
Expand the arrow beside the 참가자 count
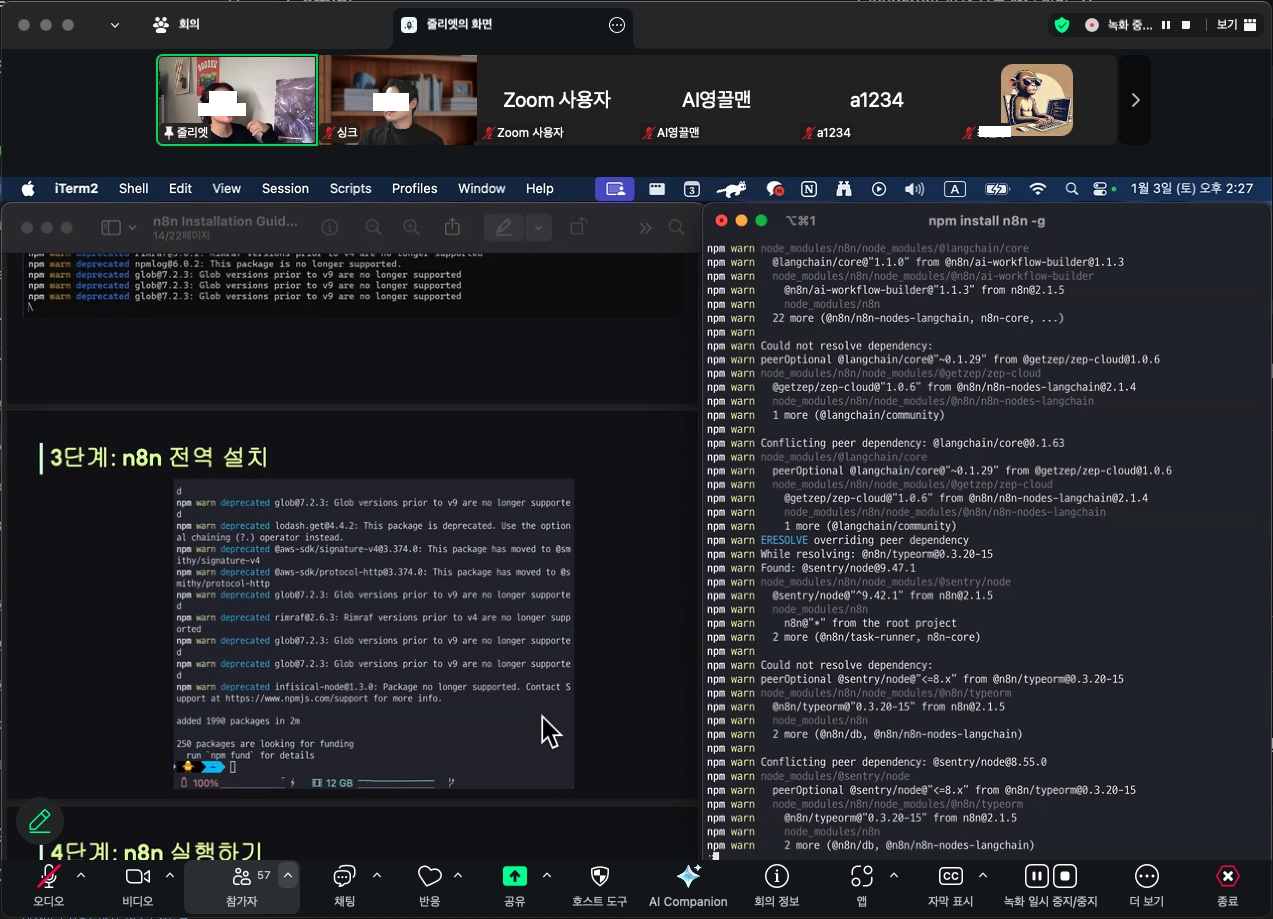pyautogui.click(x=288, y=876)
